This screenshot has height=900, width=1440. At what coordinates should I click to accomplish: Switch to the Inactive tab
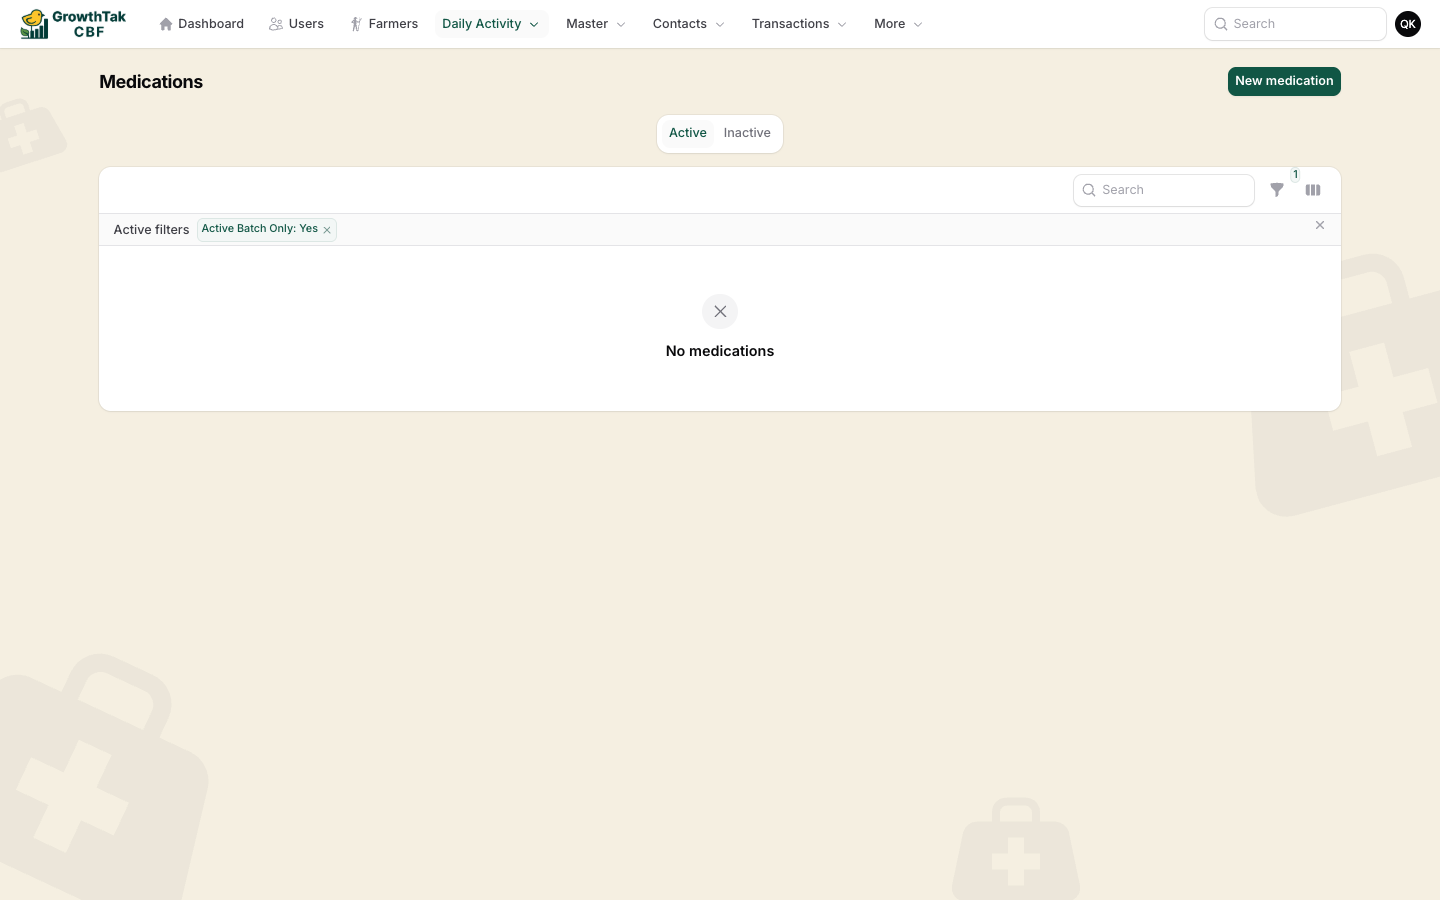point(747,133)
